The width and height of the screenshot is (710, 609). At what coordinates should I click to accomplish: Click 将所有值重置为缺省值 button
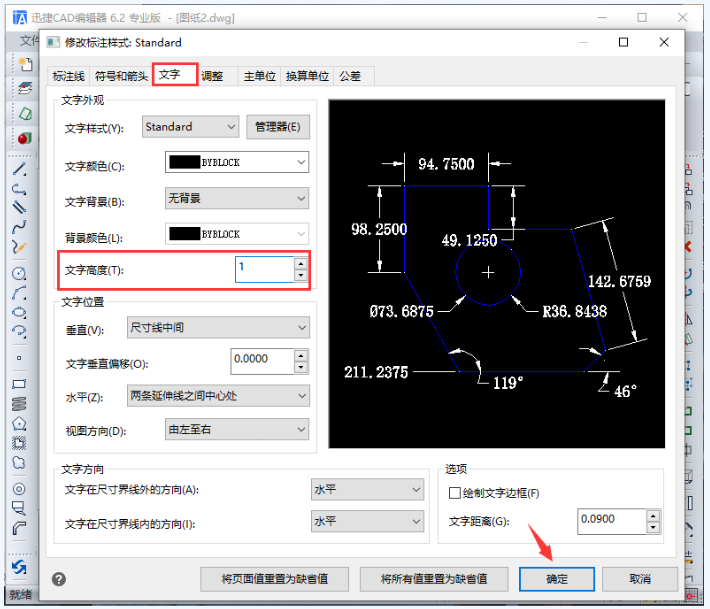(x=434, y=579)
